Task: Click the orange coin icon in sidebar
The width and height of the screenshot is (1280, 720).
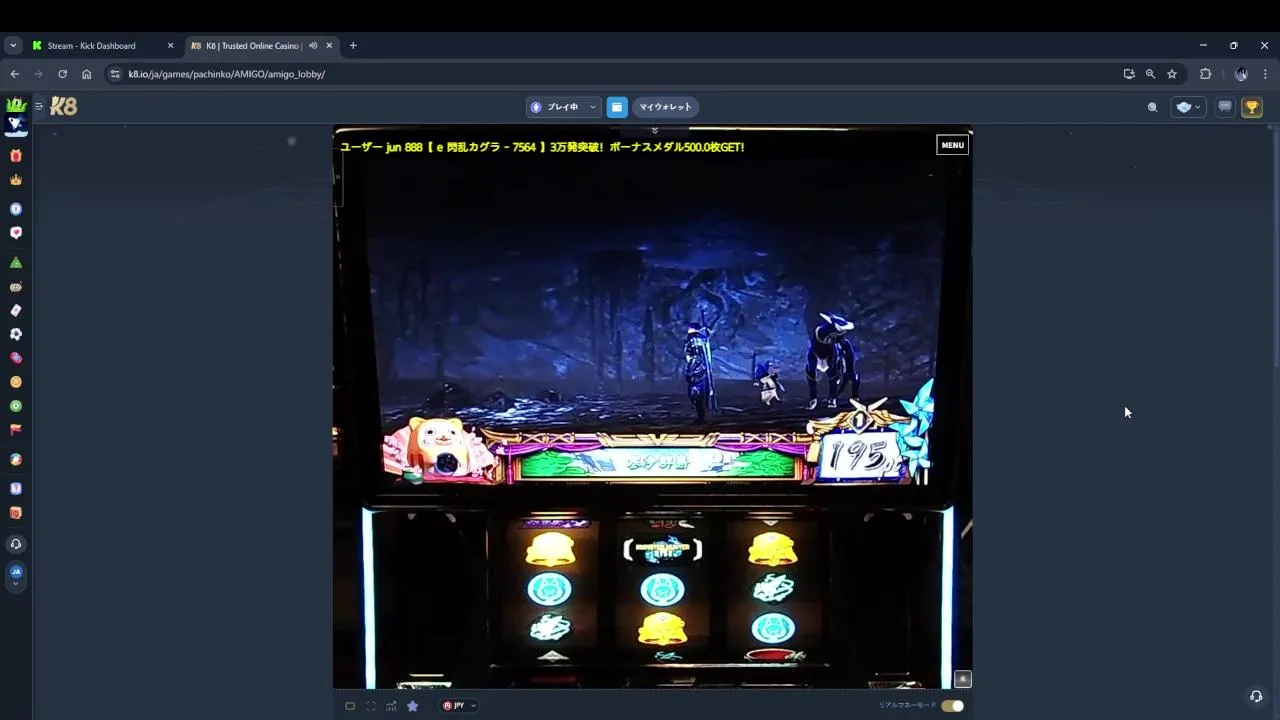Action: 15,382
